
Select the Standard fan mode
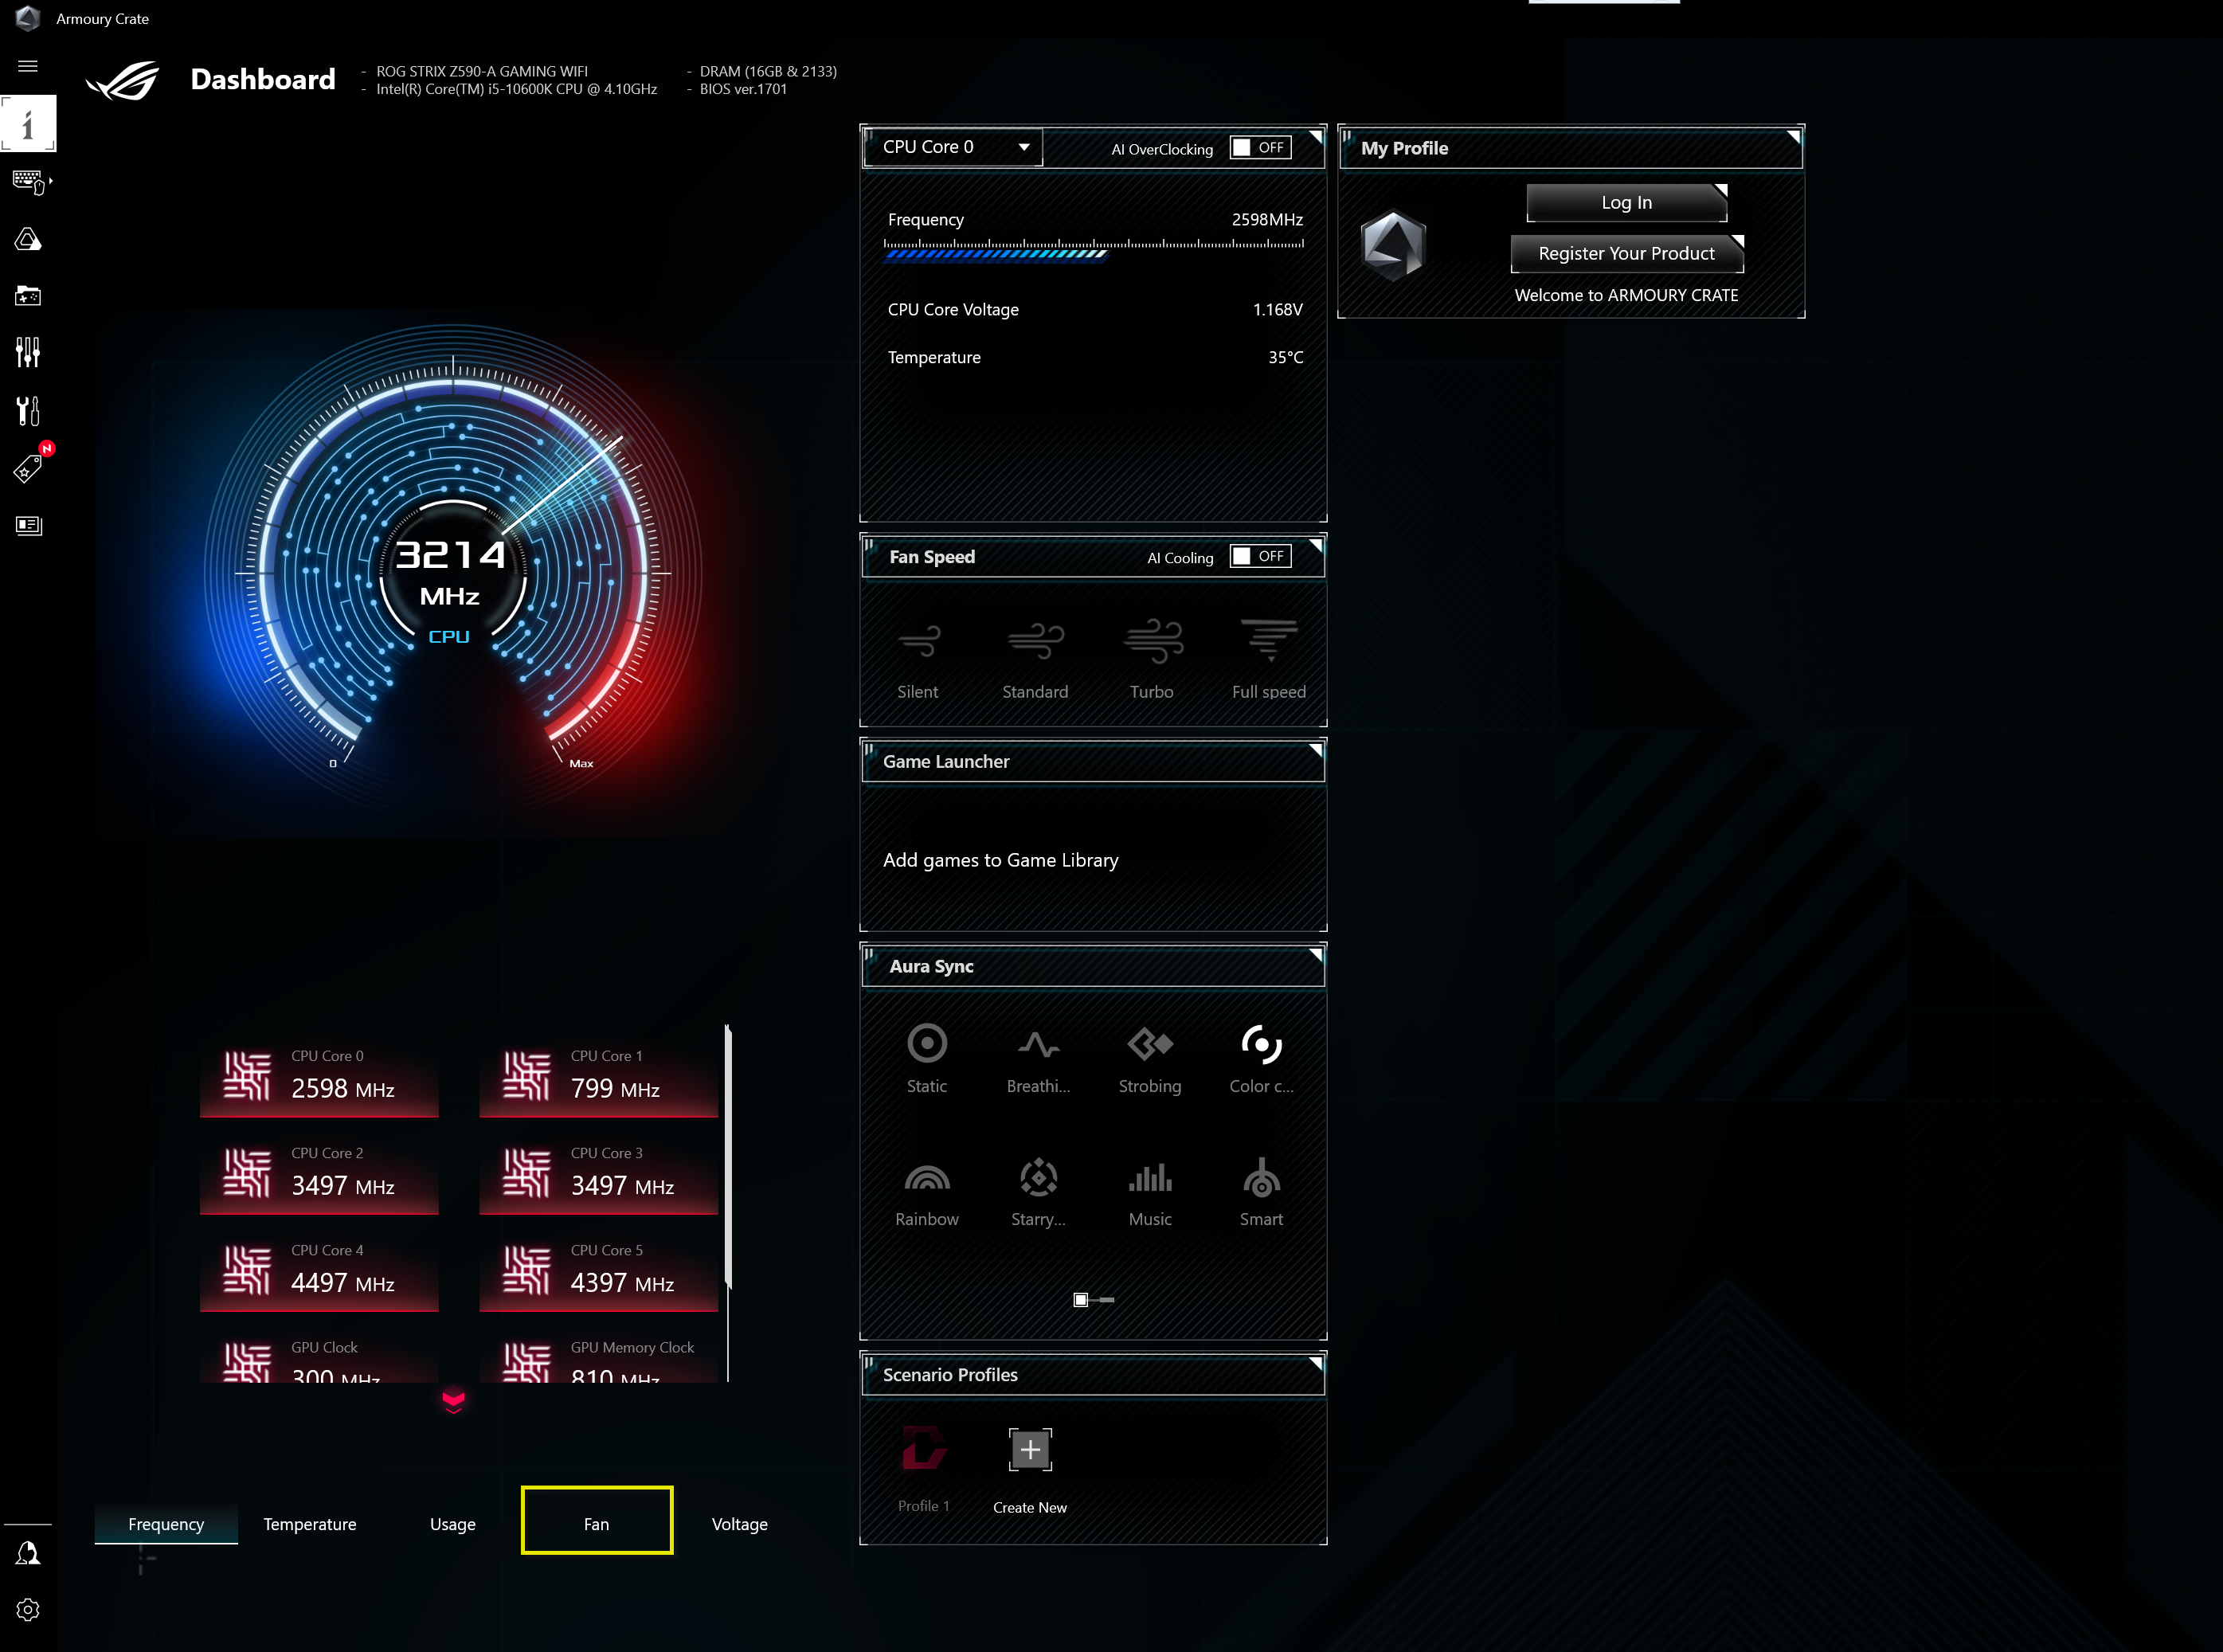click(x=1035, y=659)
